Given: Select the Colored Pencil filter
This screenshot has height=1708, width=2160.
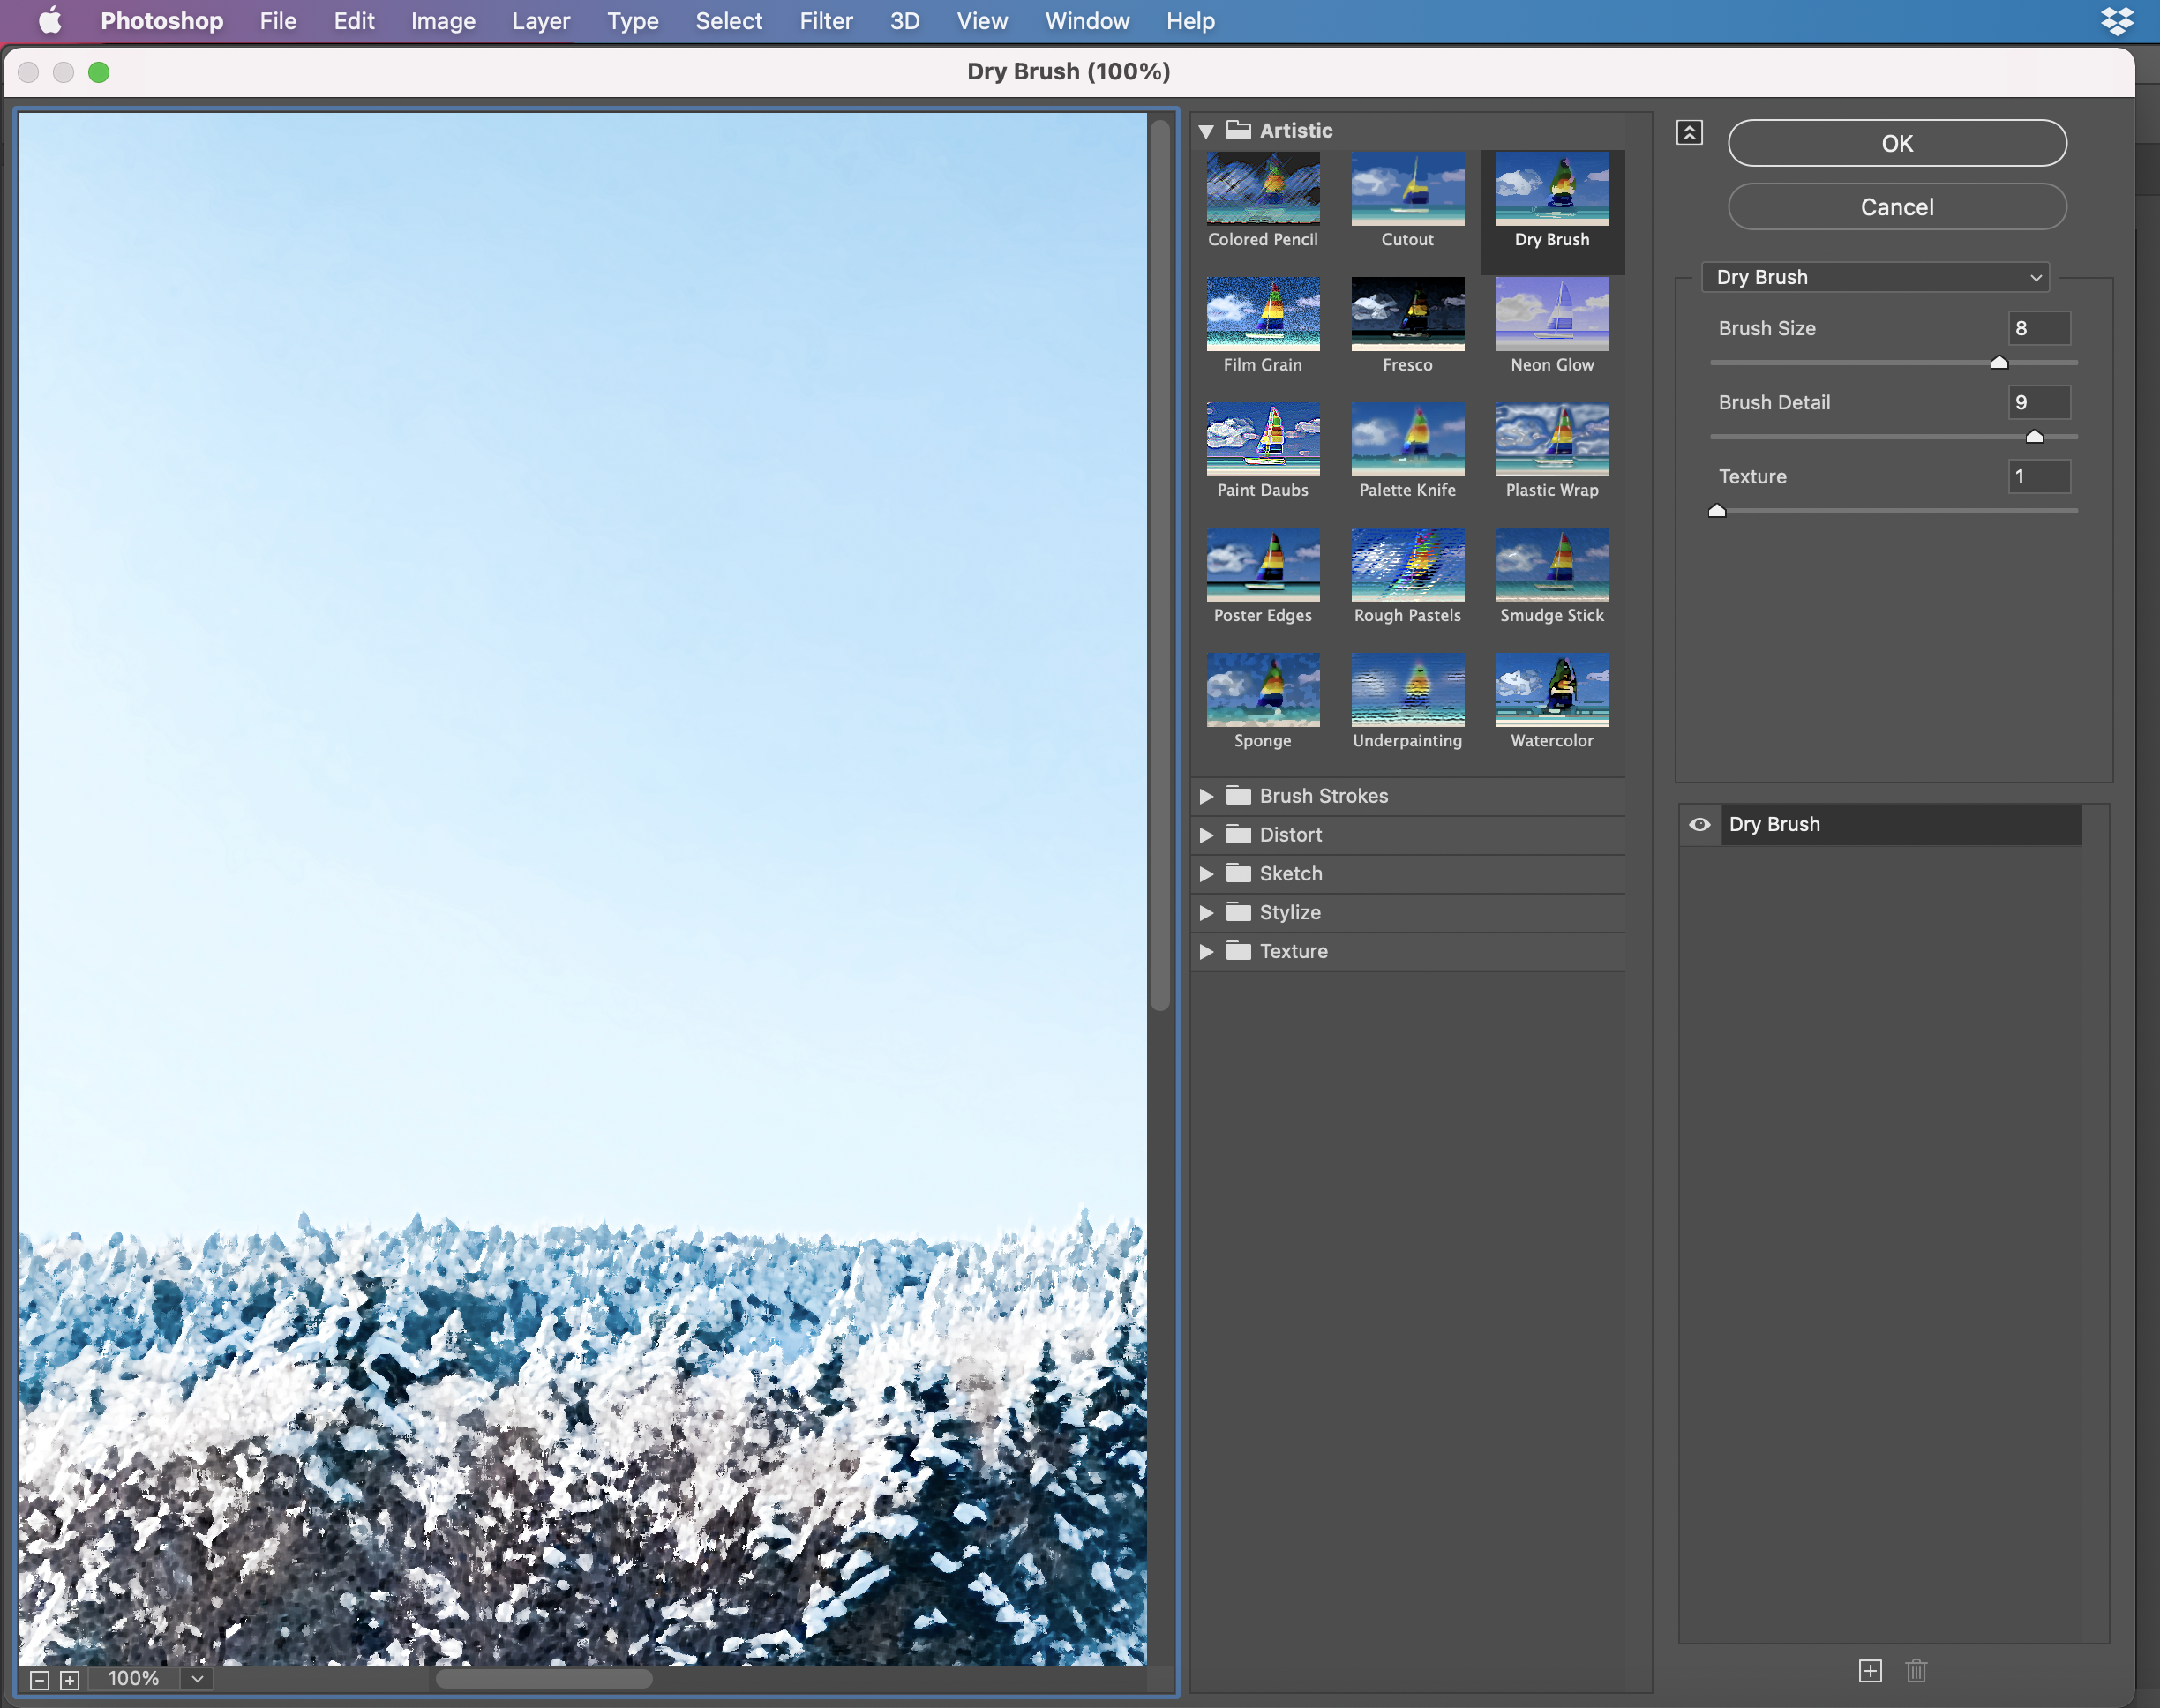Looking at the screenshot, I should (1261, 188).
